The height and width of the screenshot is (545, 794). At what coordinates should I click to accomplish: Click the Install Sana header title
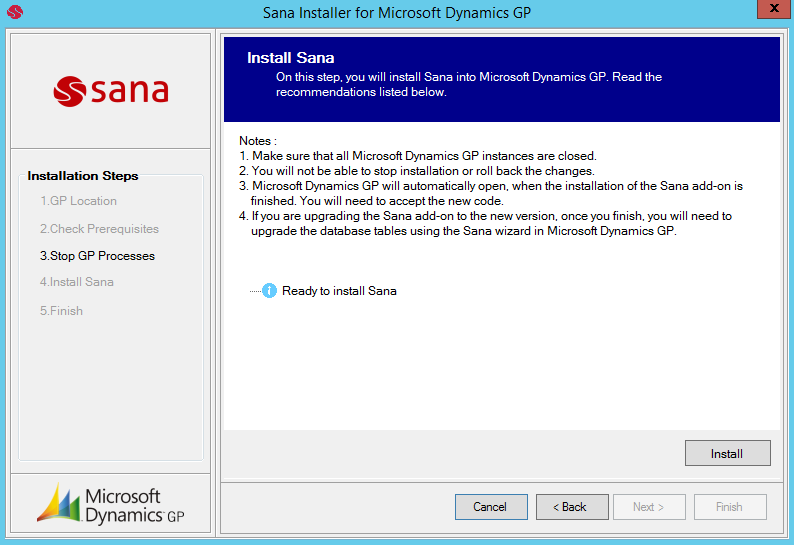(x=291, y=58)
